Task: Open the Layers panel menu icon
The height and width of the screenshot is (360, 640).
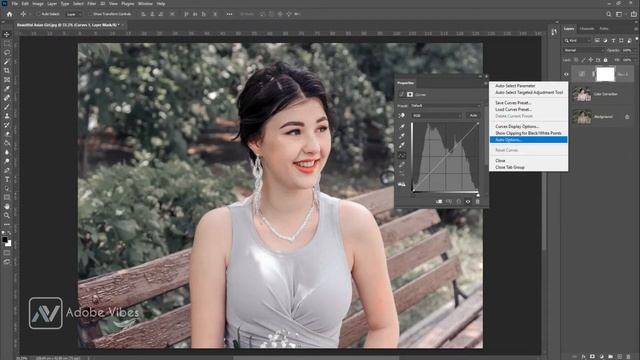Action: tap(637, 29)
